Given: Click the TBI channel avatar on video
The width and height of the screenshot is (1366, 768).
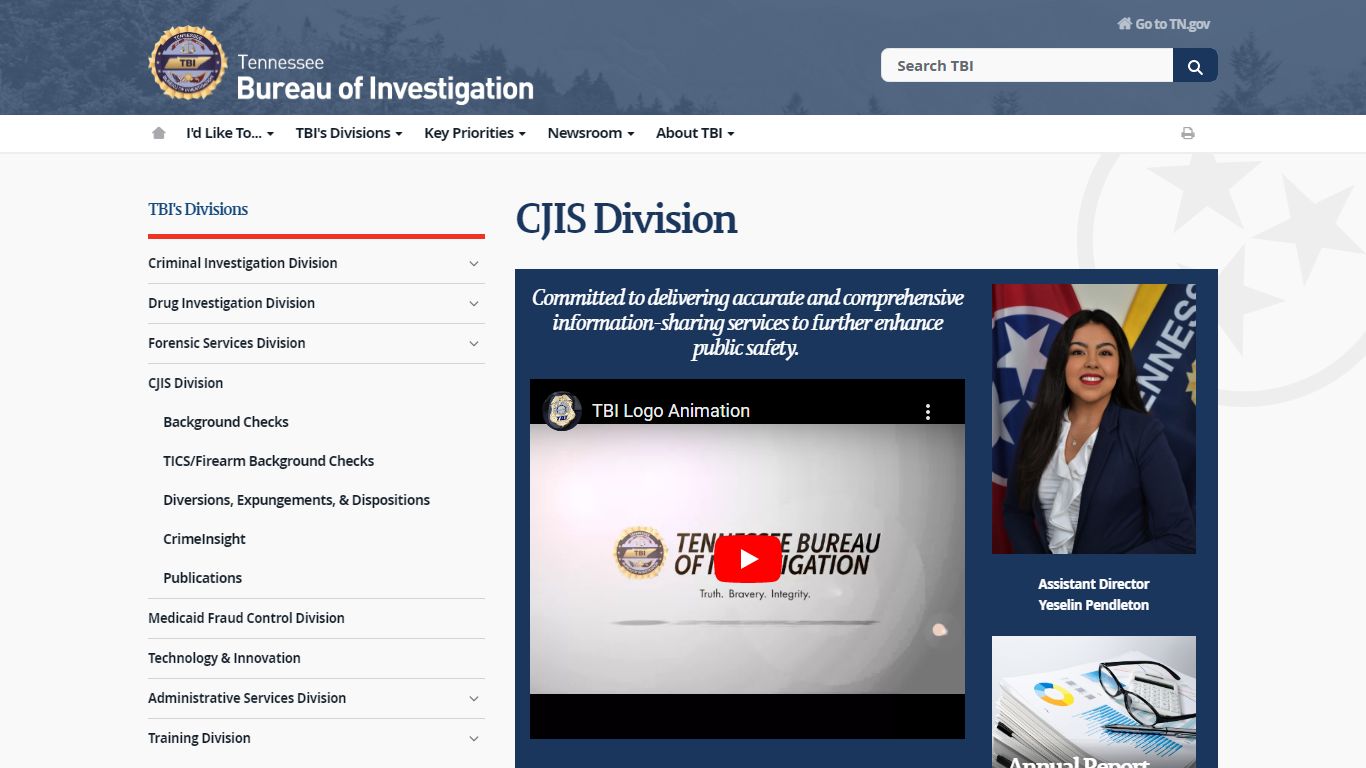Looking at the screenshot, I should coord(562,411).
